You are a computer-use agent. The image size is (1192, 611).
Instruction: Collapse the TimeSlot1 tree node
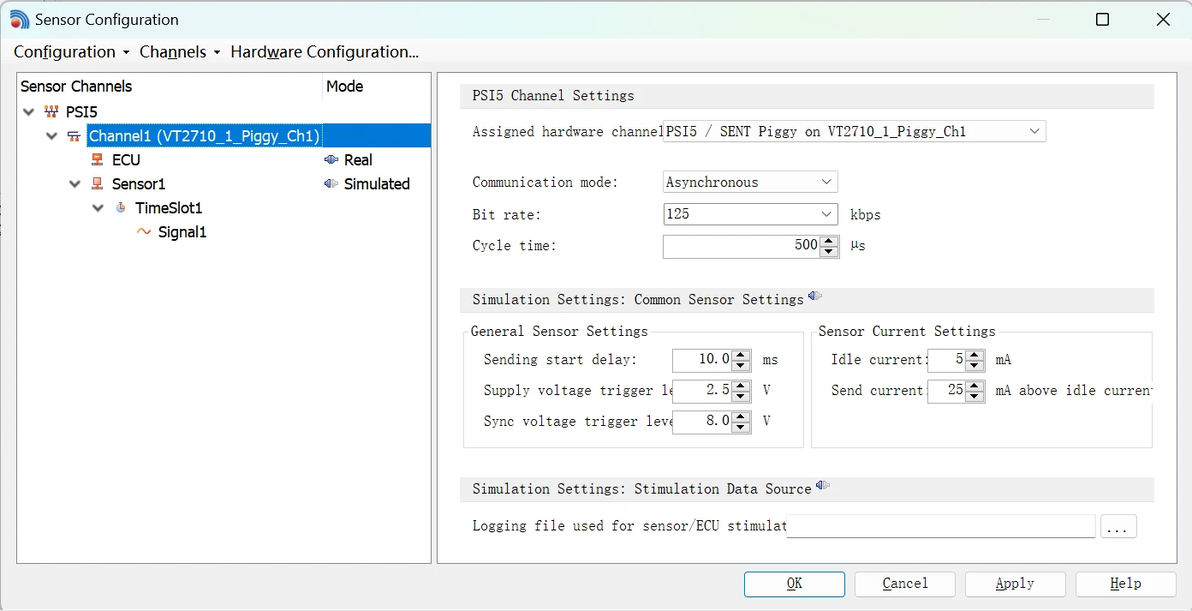click(98, 207)
